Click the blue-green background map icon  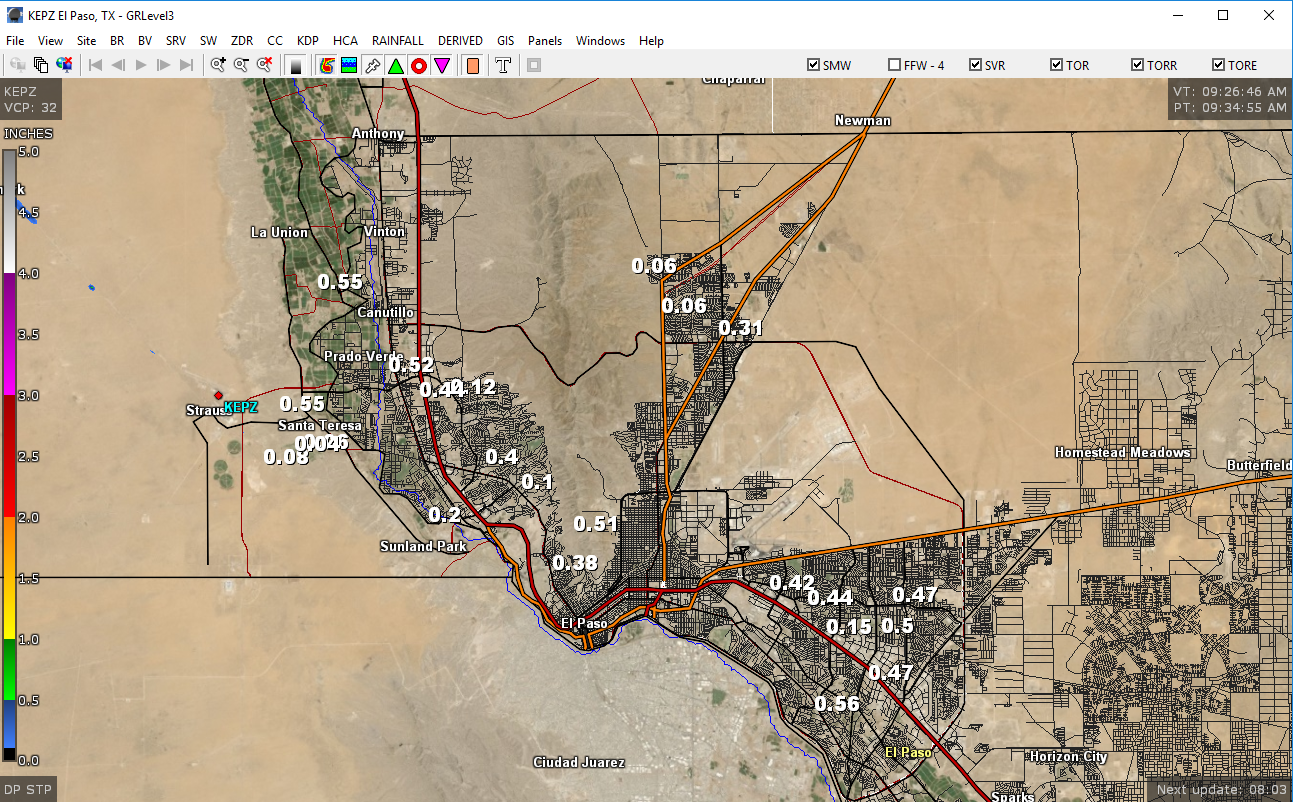pyautogui.click(x=349, y=65)
